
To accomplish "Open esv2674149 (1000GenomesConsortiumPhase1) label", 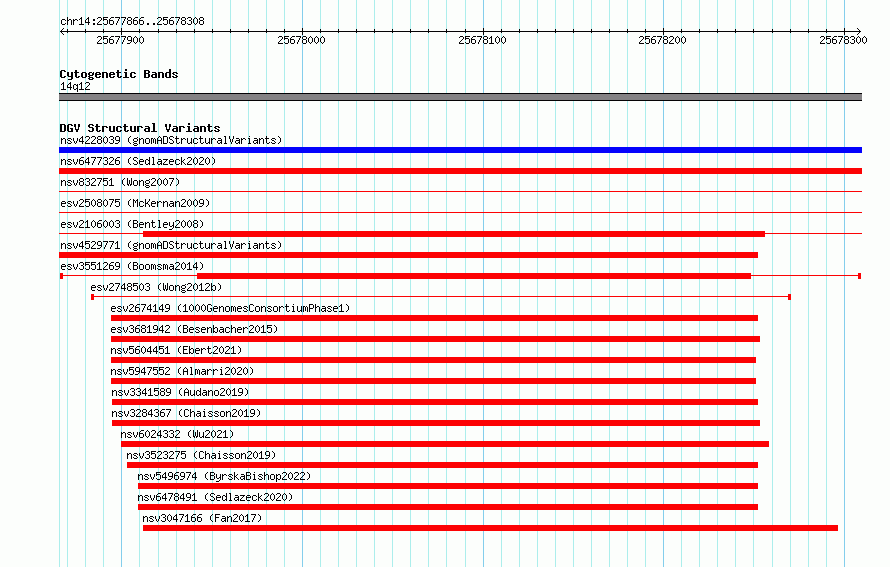I will pos(230,308).
